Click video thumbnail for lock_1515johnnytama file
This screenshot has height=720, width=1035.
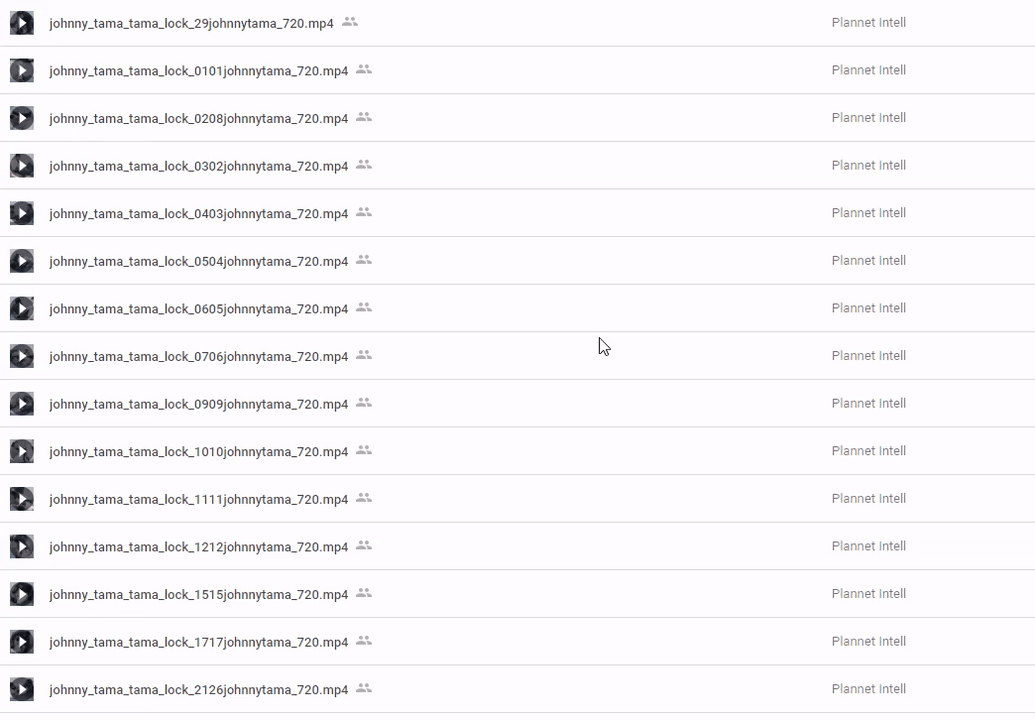click(22, 594)
